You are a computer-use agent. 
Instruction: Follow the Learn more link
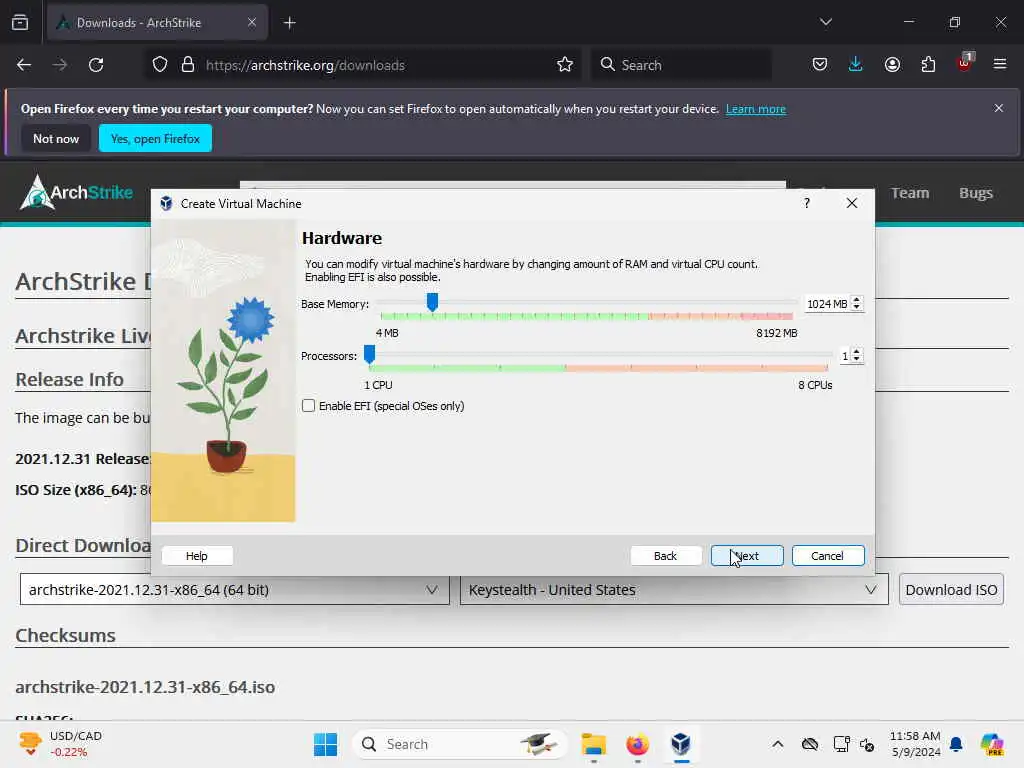756,109
